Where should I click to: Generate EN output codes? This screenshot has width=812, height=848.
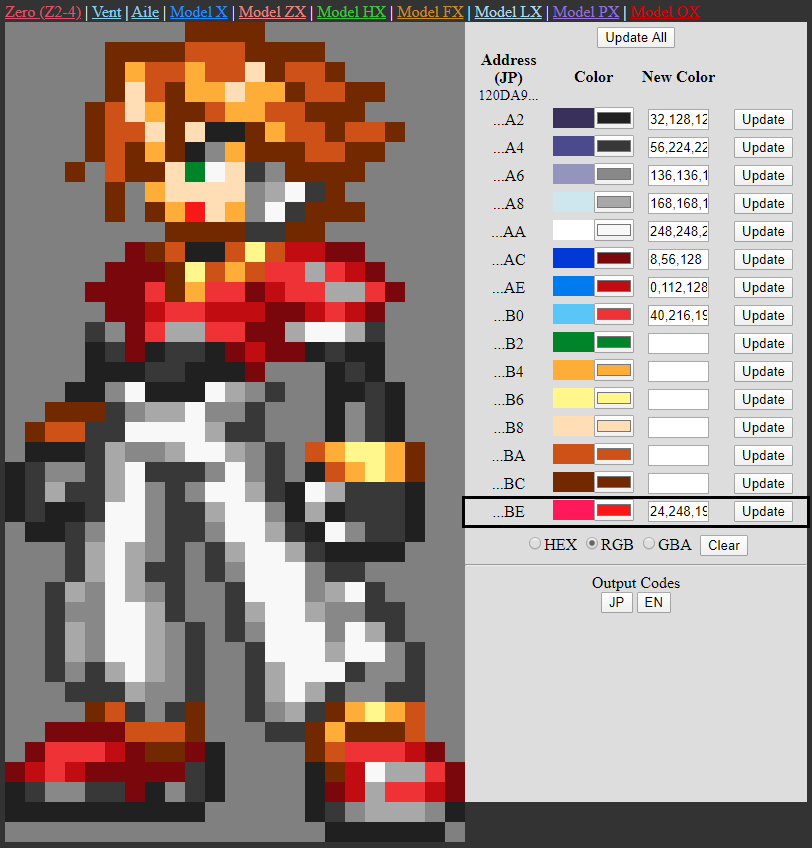653,602
